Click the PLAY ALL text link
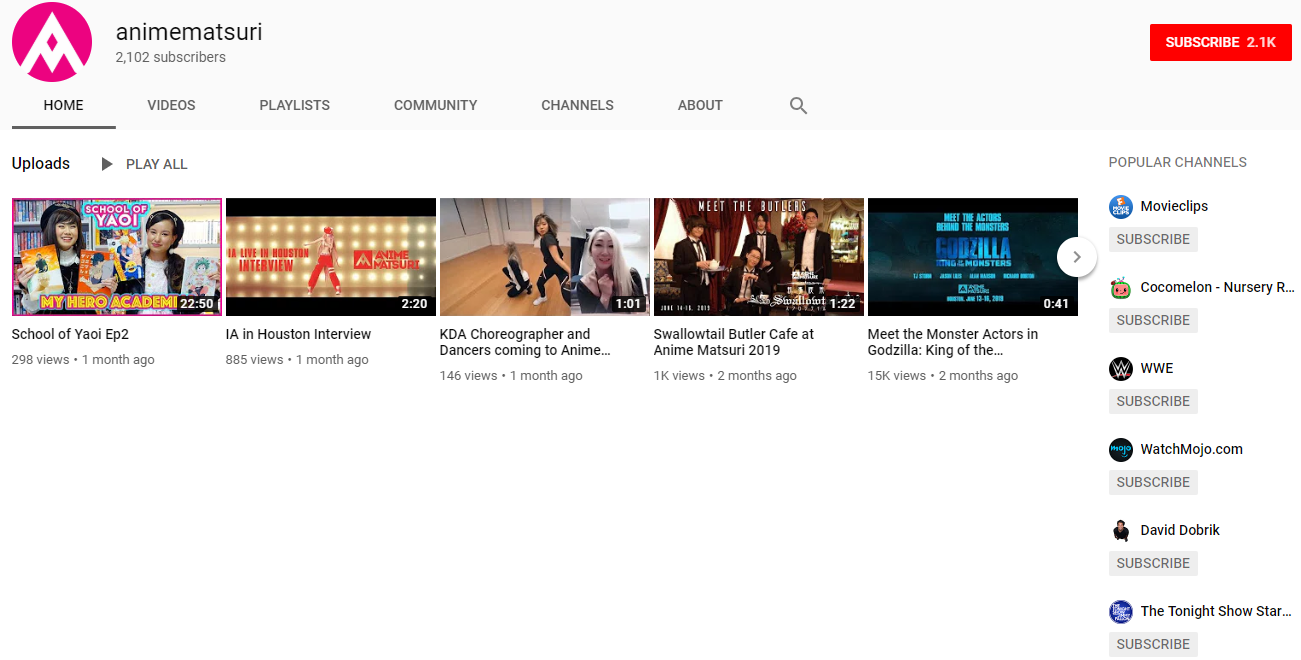 point(157,164)
